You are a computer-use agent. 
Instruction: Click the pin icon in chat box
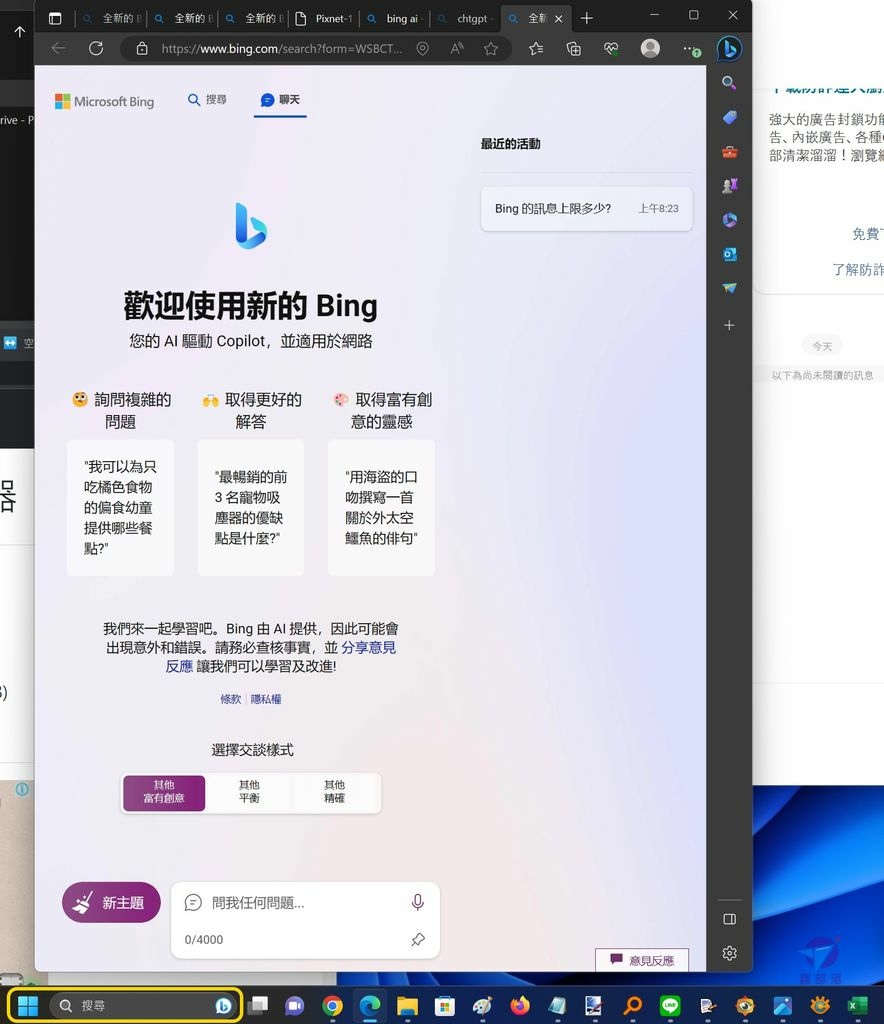(x=418, y=940)
